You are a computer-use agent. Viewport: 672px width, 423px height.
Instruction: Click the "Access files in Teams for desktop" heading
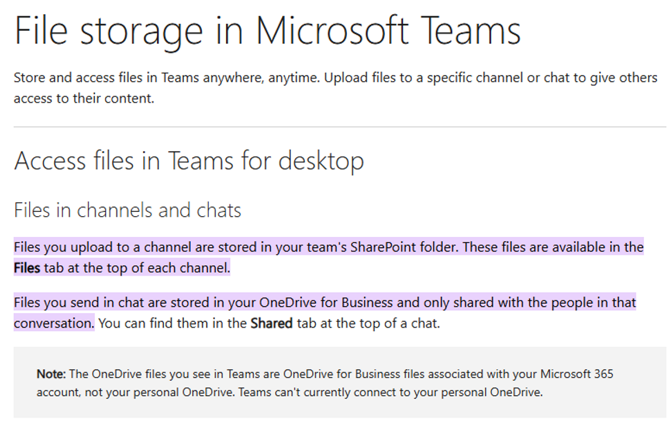189,160
